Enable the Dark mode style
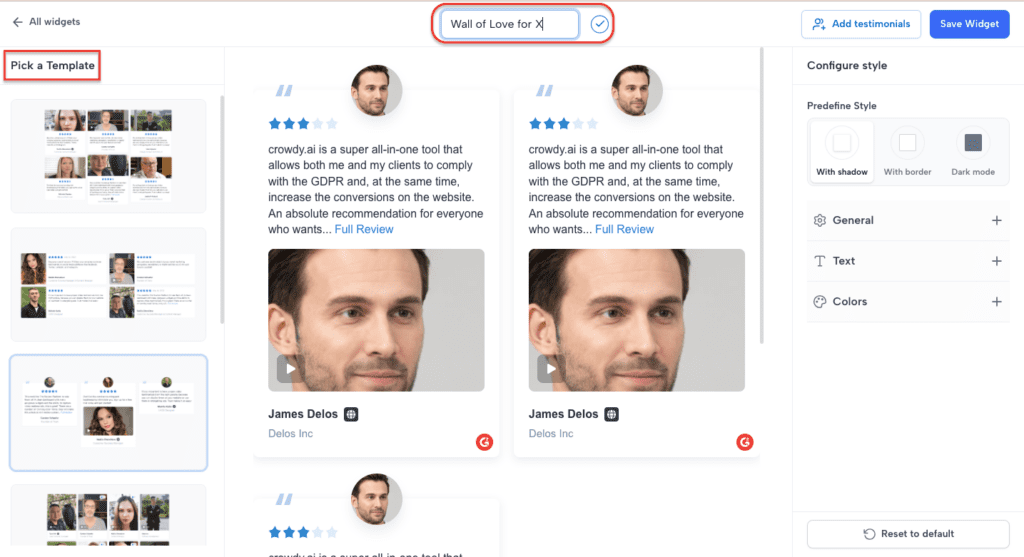 tap(972, 152)
